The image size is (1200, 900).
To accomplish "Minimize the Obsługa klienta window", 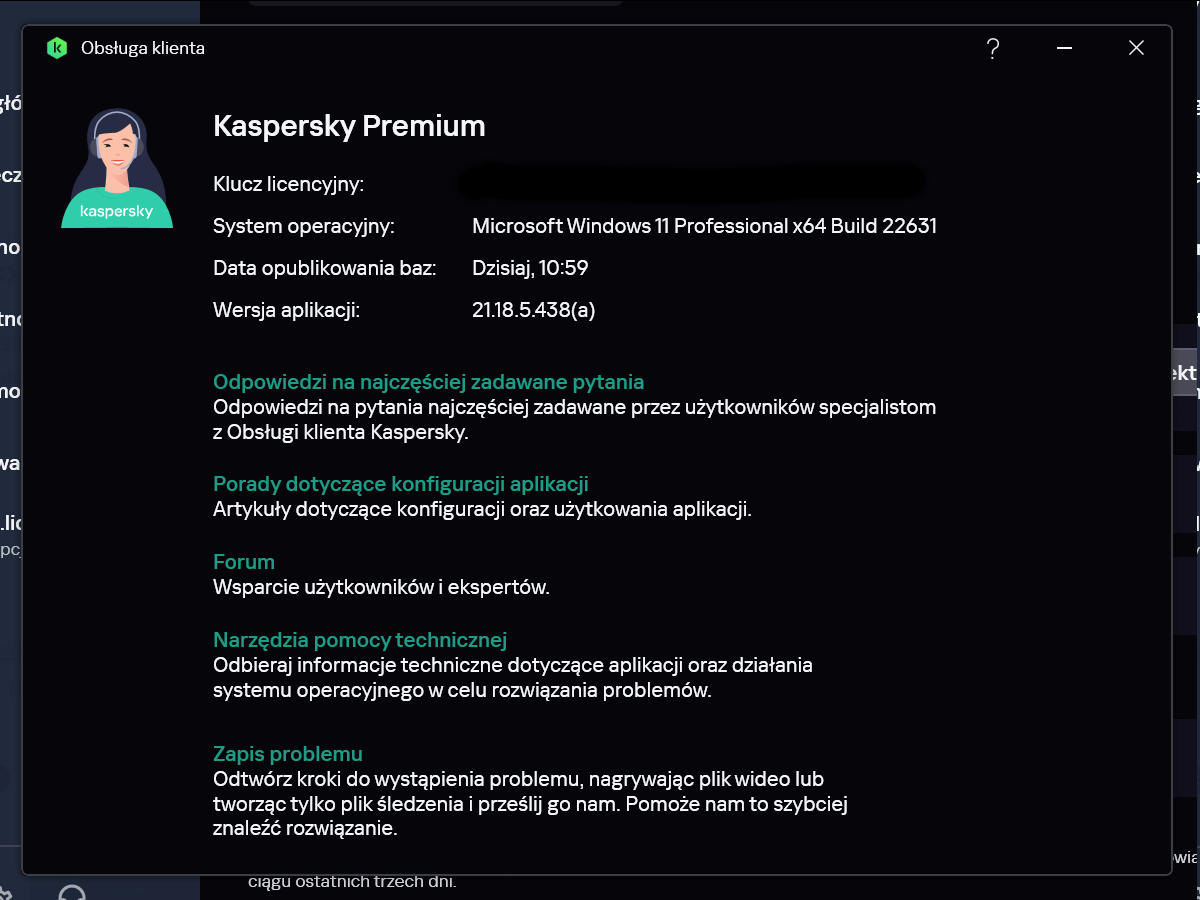I will [x=1064, y=48].
